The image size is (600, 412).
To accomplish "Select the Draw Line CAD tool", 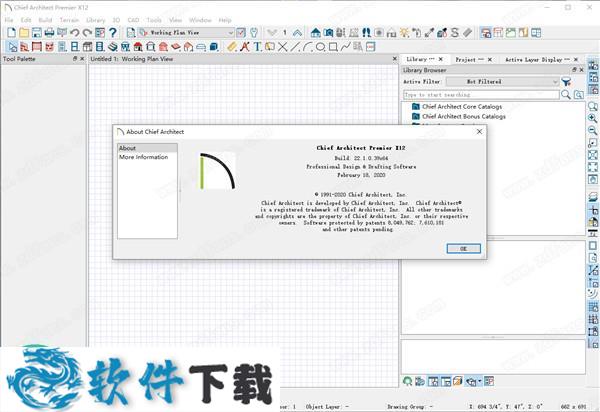I will click(295, 47).
